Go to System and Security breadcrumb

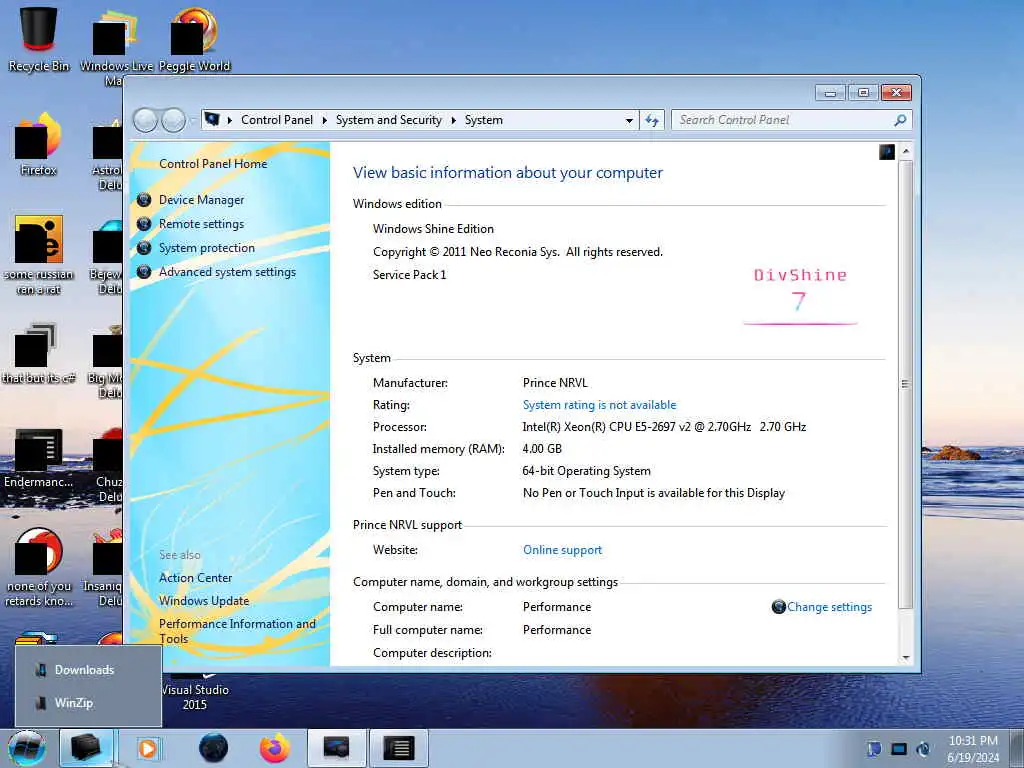pos(389,120)
